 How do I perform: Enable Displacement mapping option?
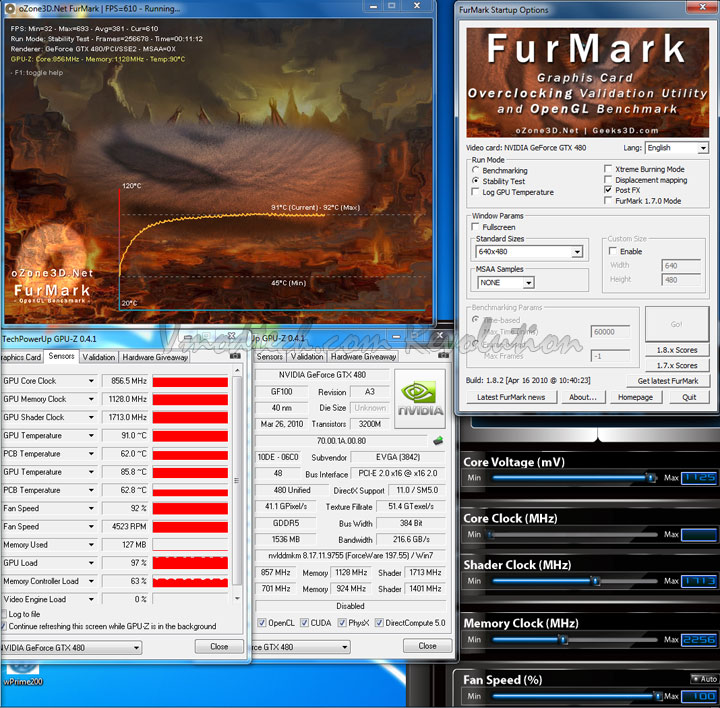(x=608, y=180)
